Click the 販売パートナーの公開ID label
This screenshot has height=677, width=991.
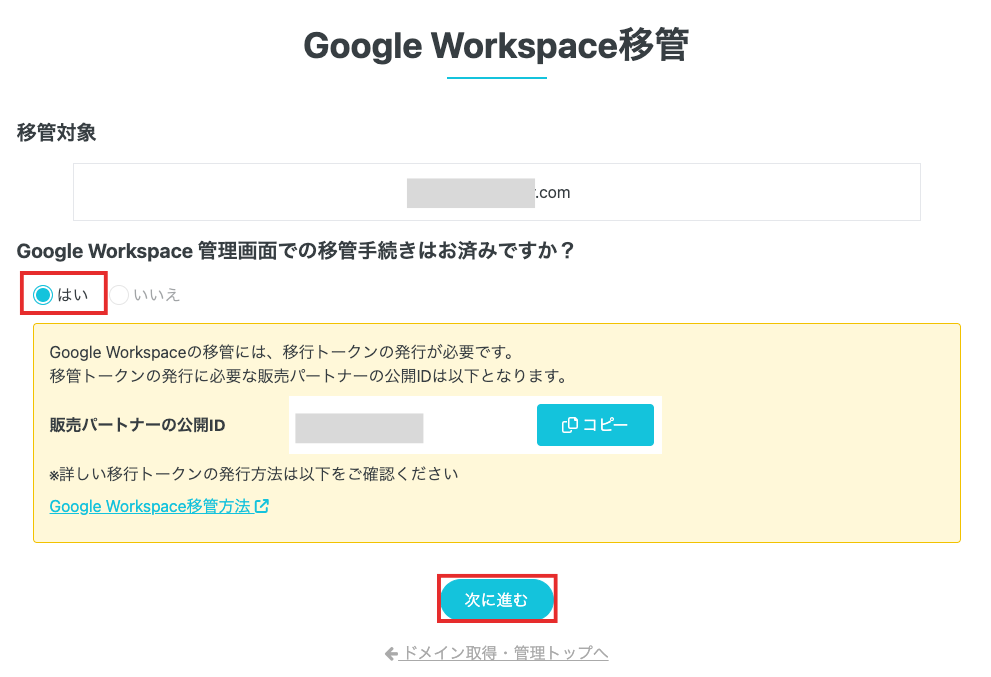137,425
